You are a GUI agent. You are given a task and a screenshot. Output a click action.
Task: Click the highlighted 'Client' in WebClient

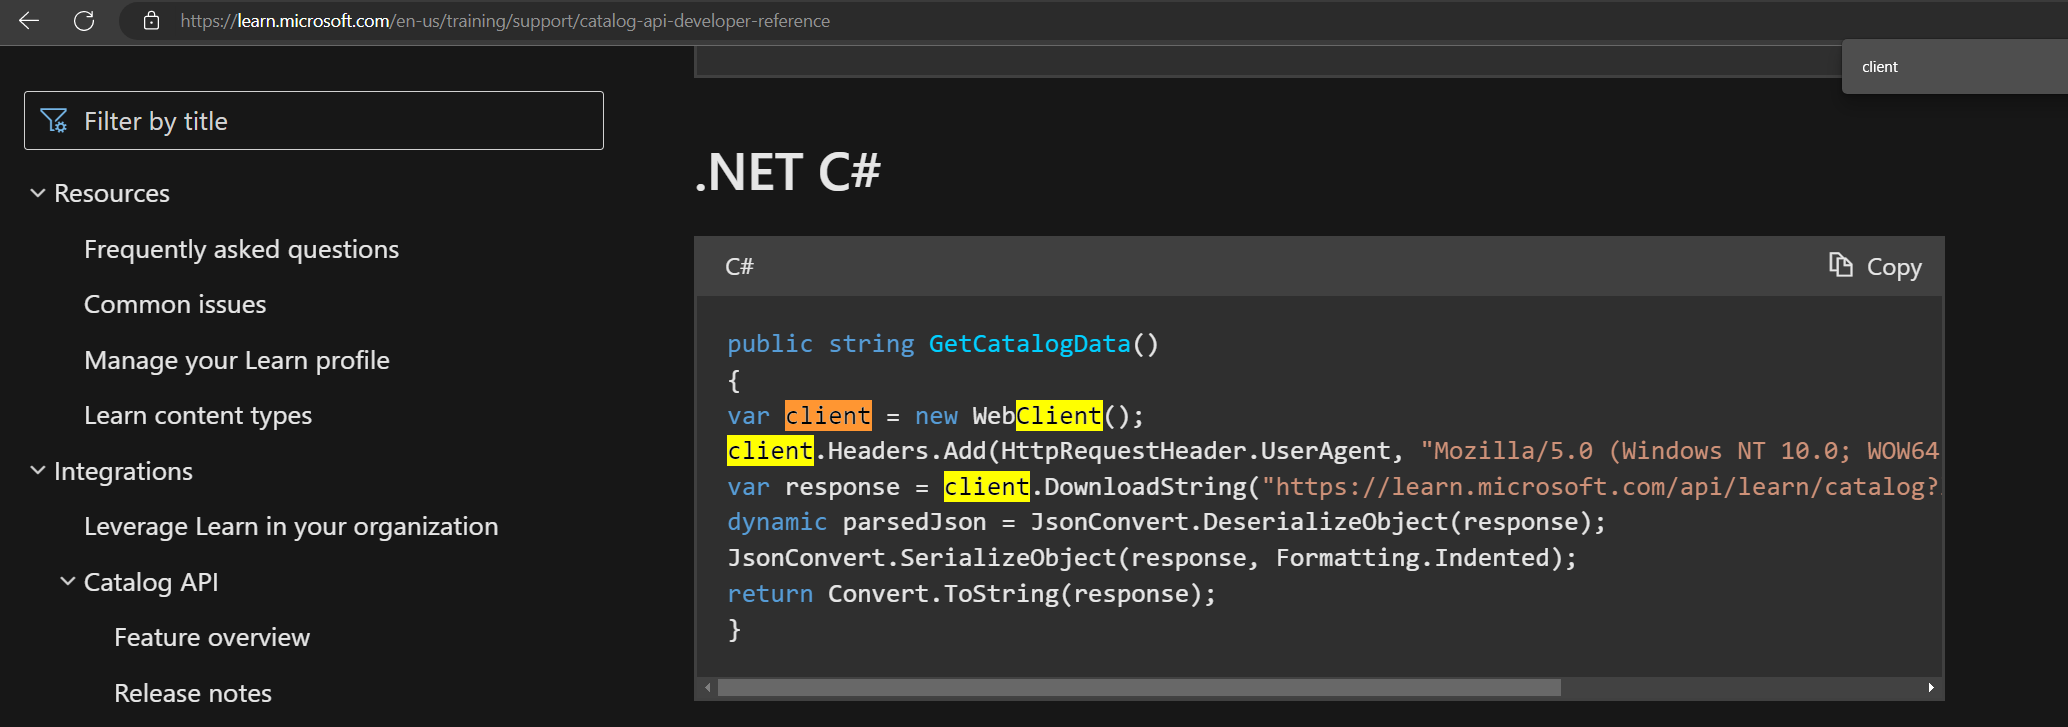(1059, 415)
